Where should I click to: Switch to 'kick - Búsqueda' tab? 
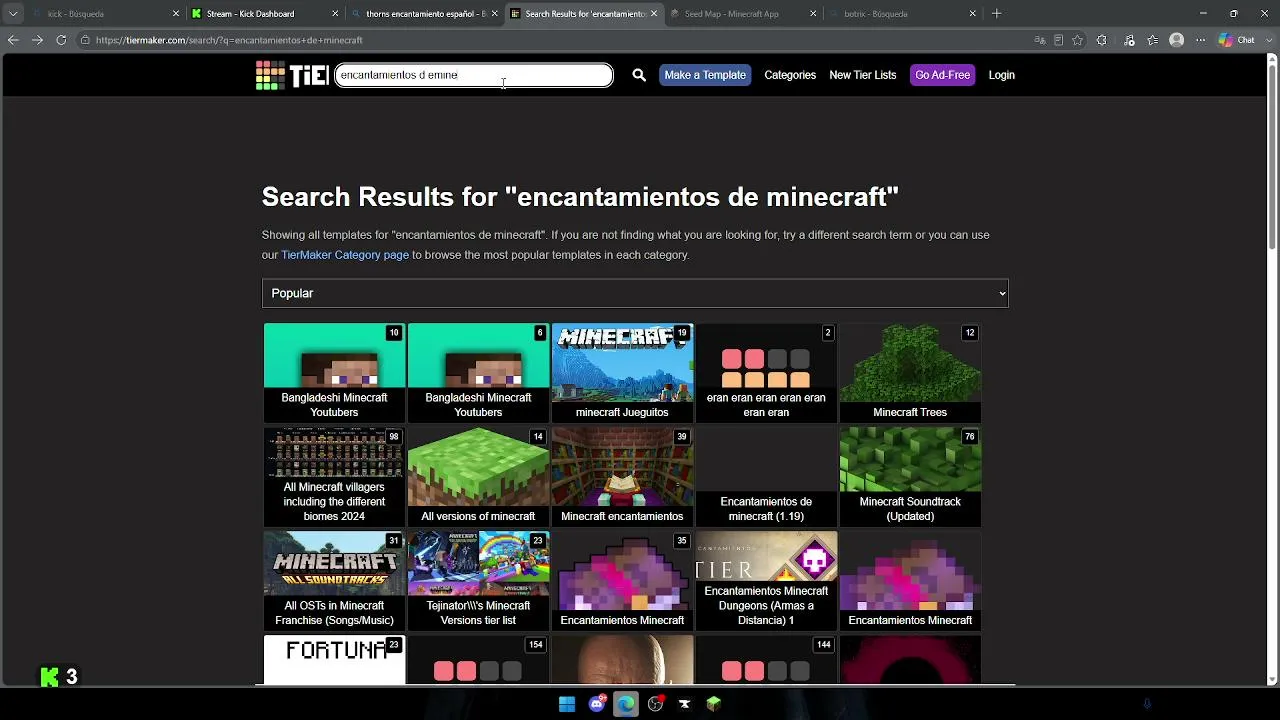tap(105, 14)
